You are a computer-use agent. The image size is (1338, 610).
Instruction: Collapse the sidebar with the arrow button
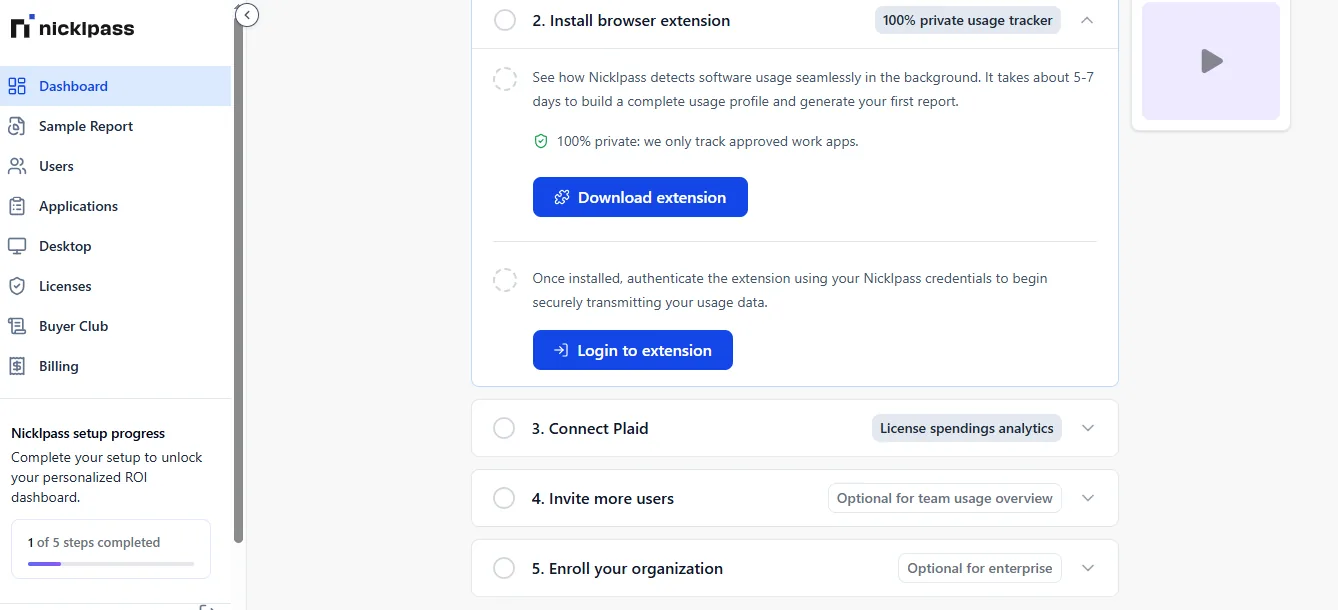point(247,15)
